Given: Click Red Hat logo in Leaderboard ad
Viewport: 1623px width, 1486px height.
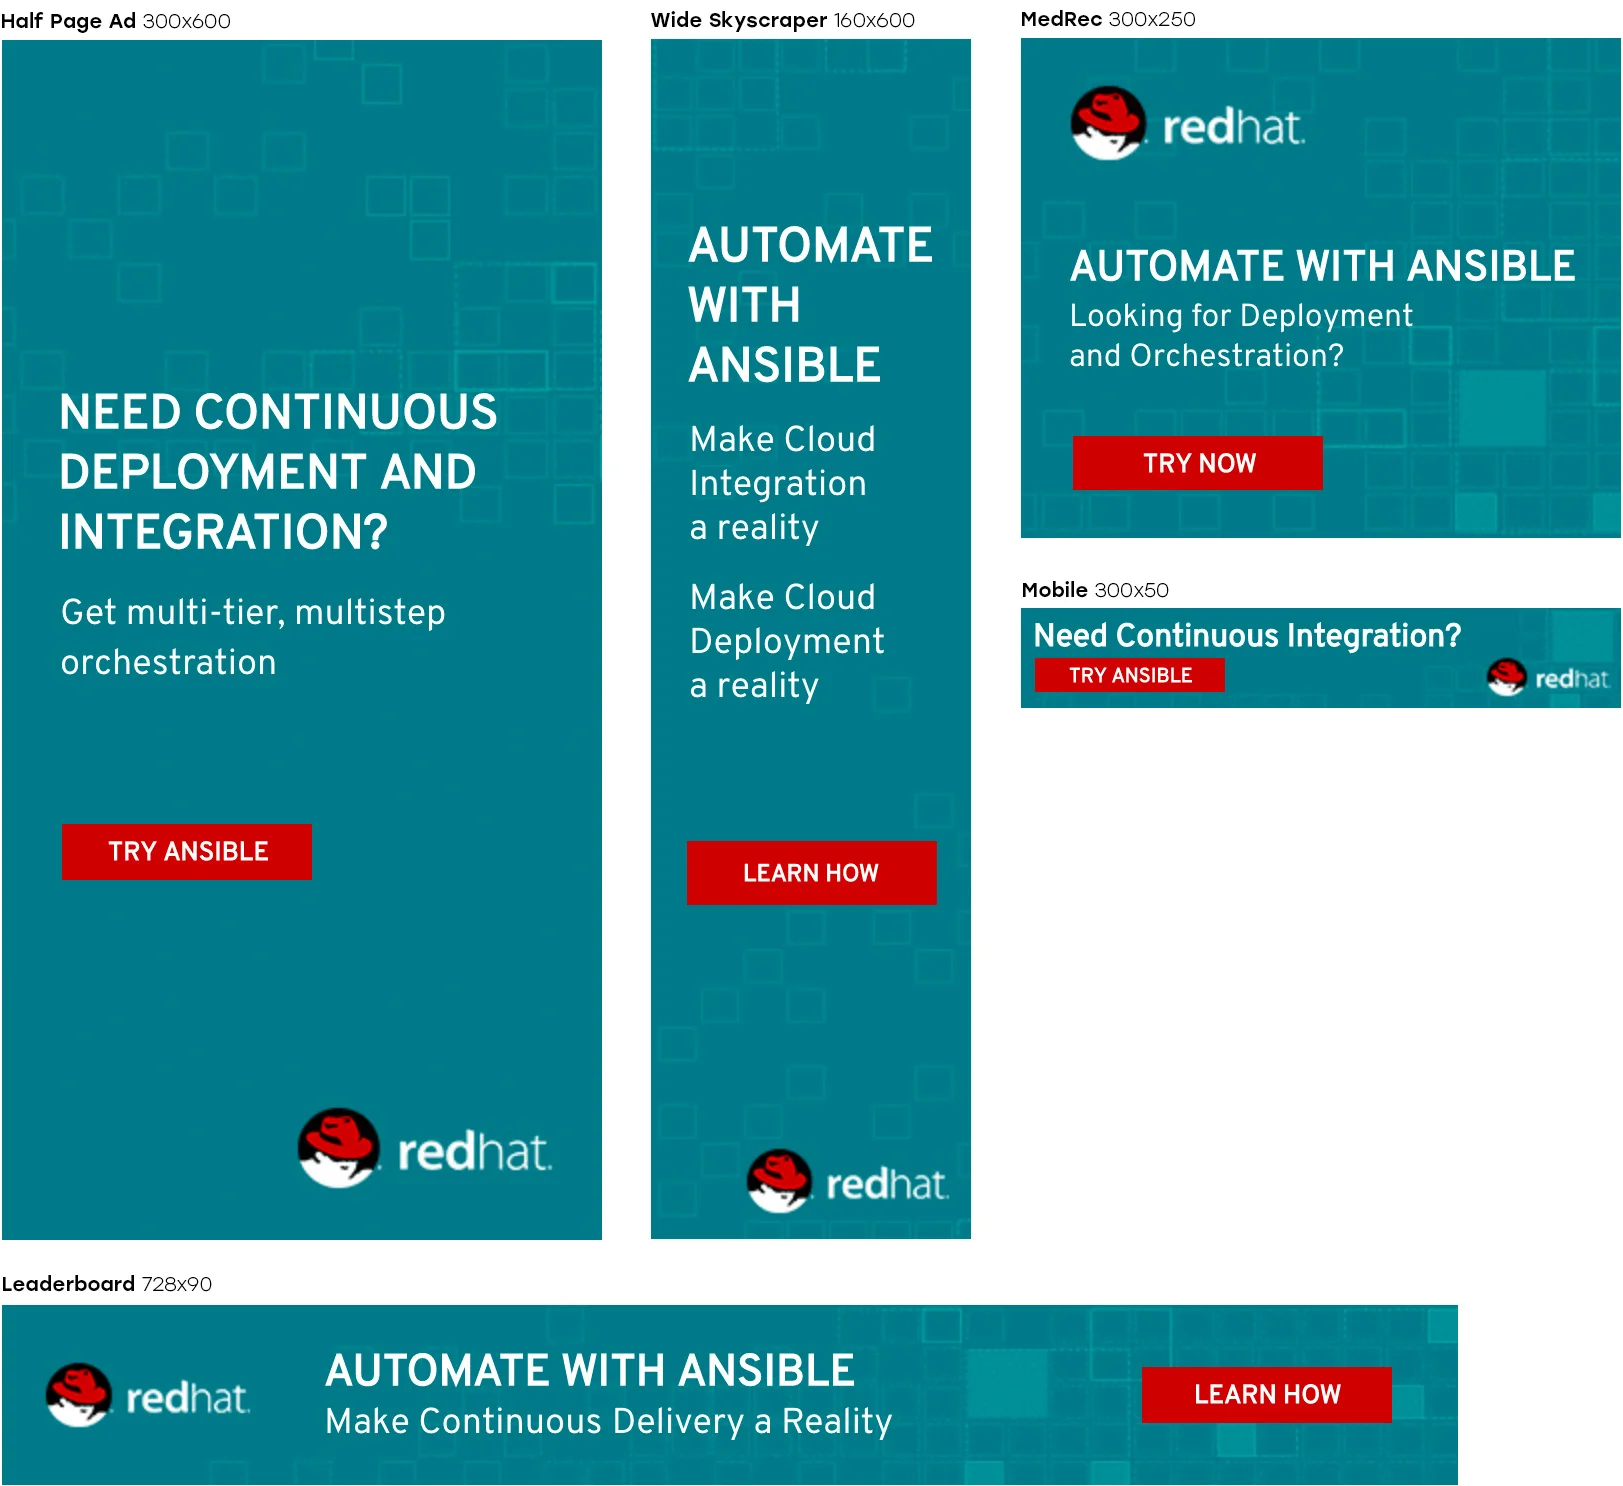Looking at the screenshot, I should pyautogui.click(x=148, y=1395).
